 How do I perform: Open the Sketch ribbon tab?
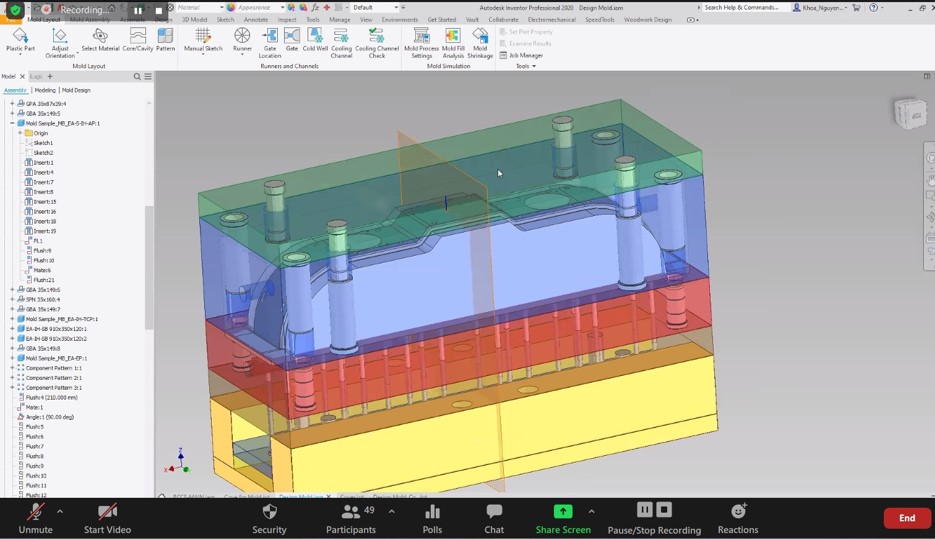[225, 20]
